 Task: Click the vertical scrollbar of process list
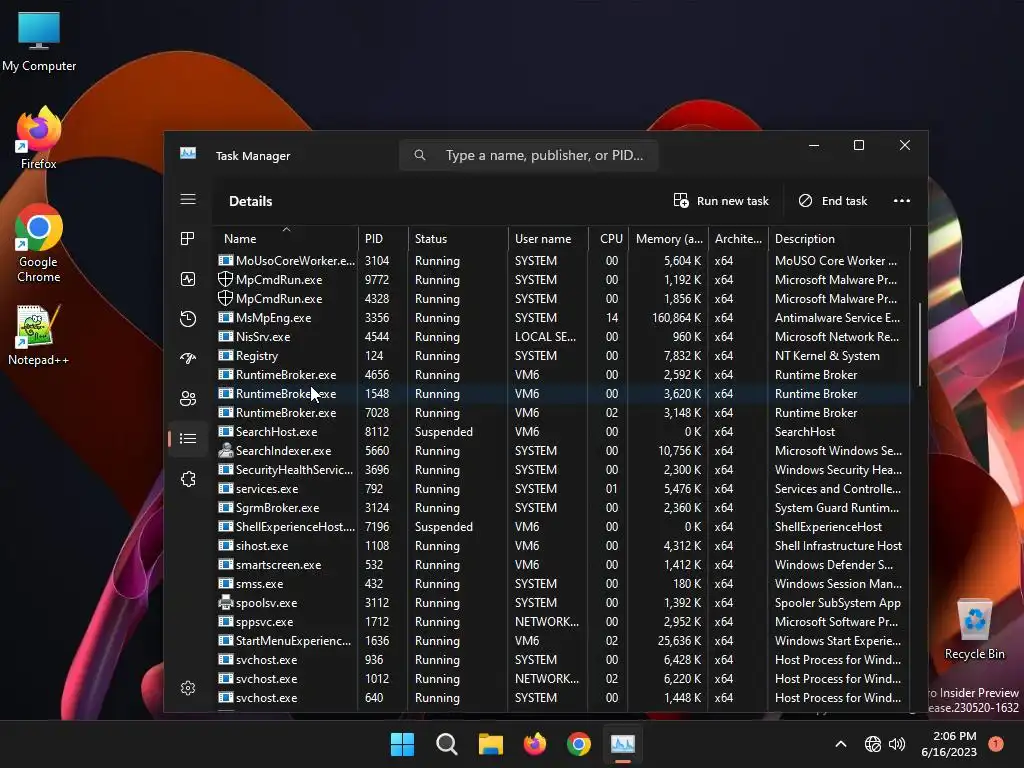[920, 344]
